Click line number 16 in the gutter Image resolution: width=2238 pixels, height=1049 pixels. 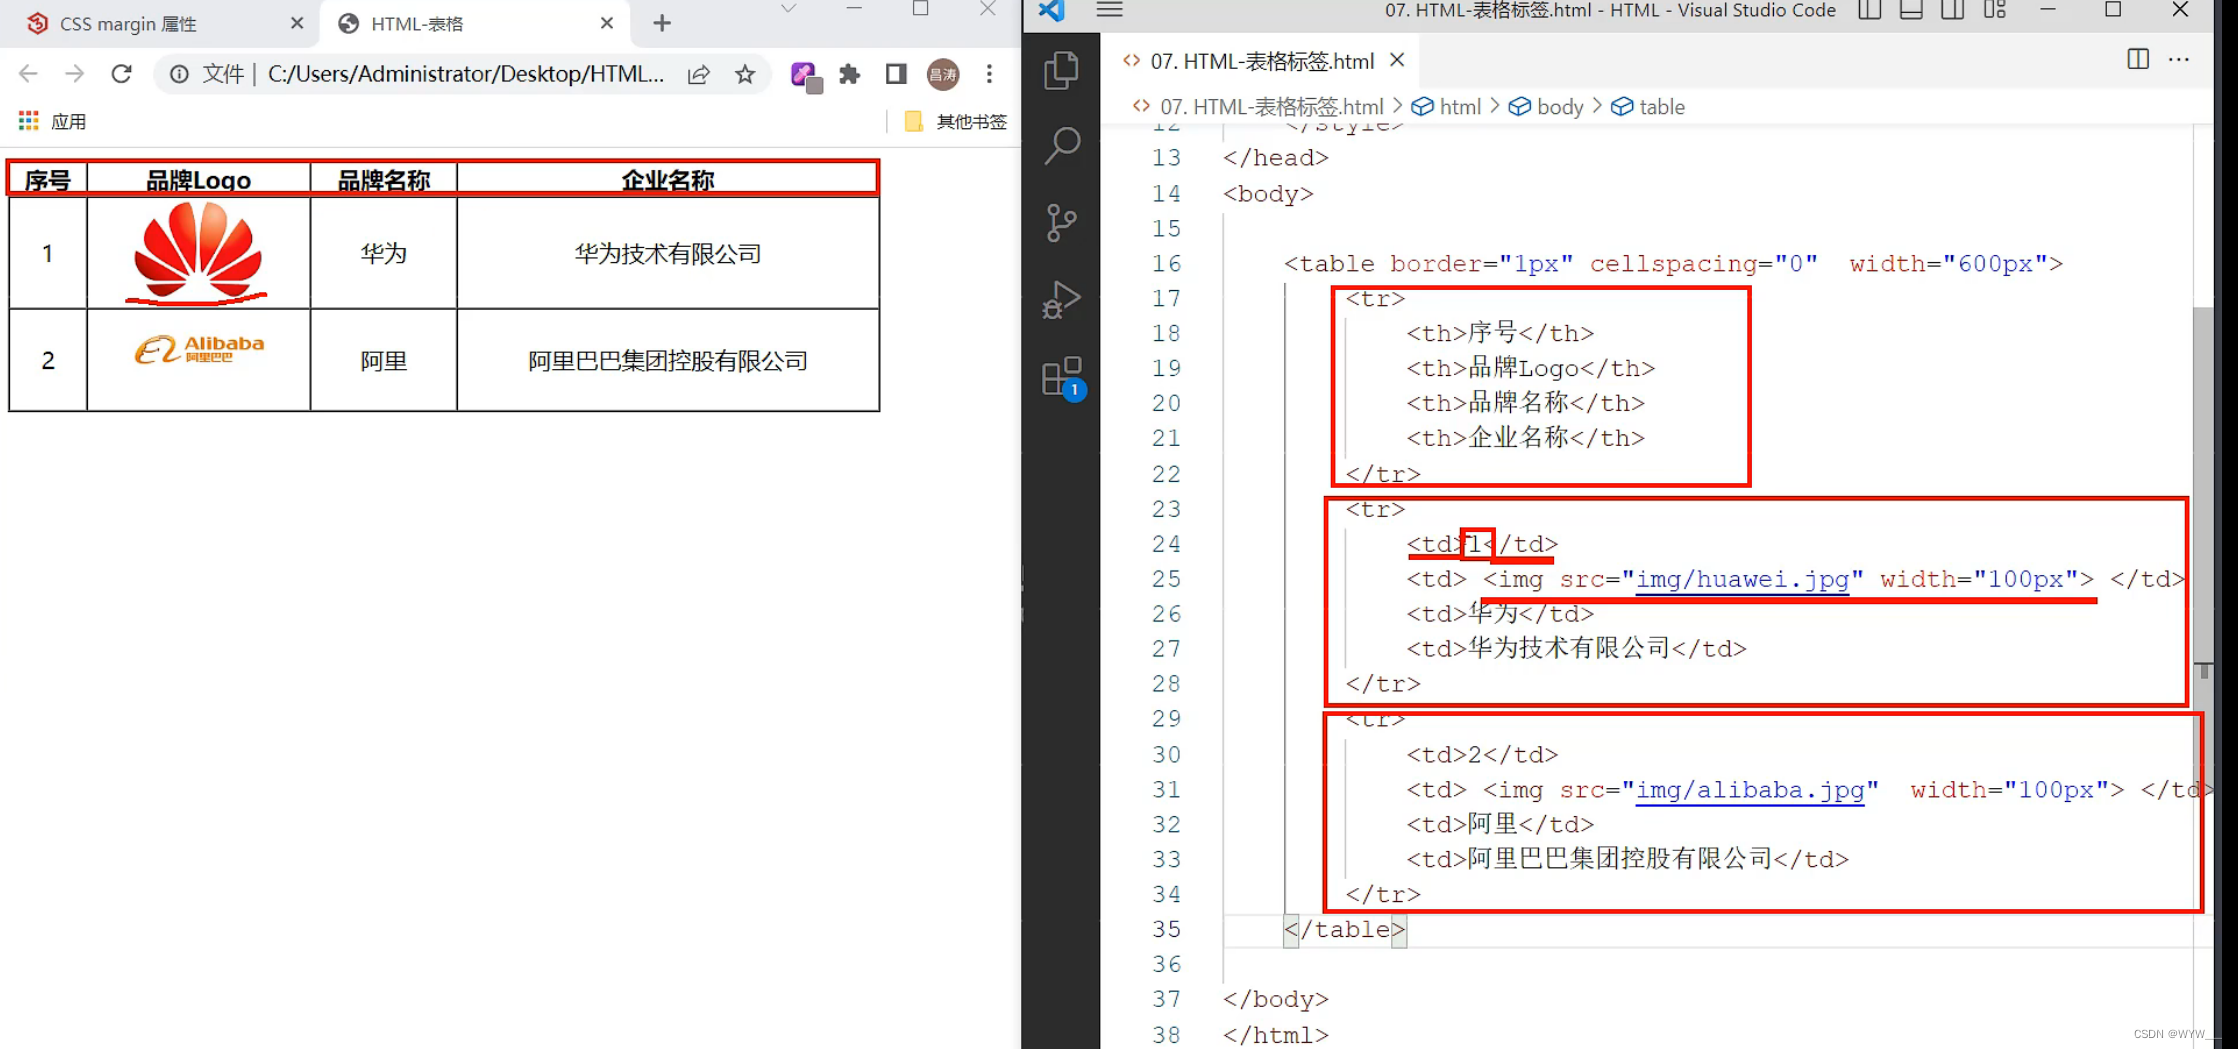(x=1166, y=264)
